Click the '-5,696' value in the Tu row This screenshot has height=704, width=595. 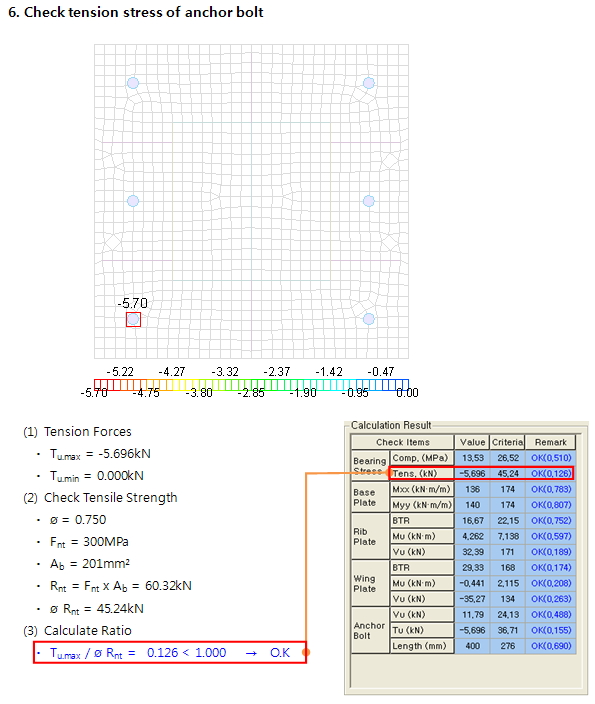[472, 630]
